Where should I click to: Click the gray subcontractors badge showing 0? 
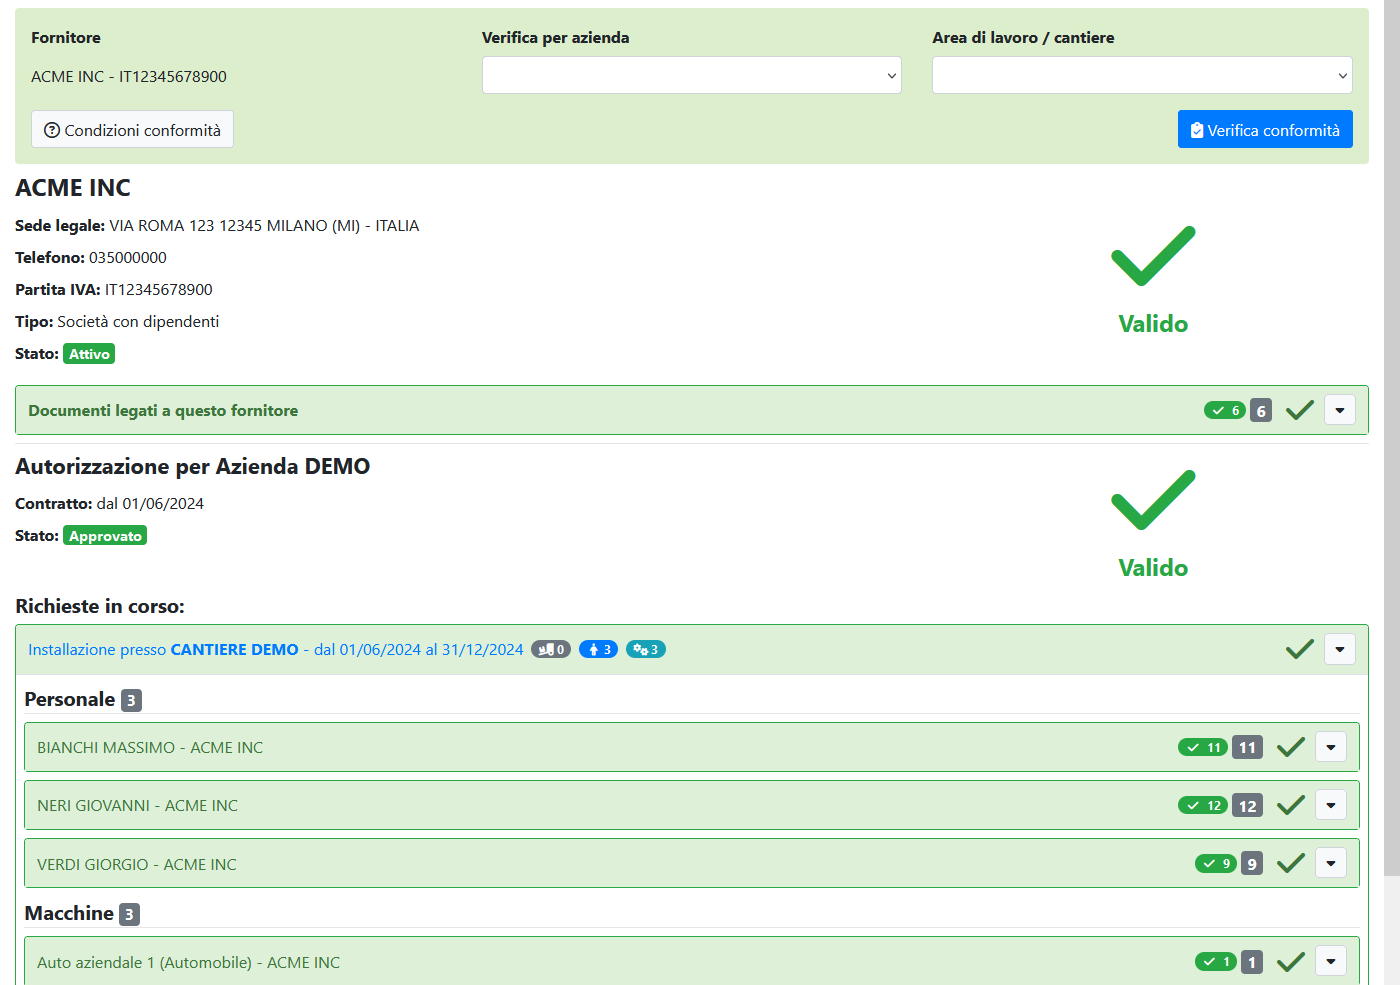tap(550, 650)
